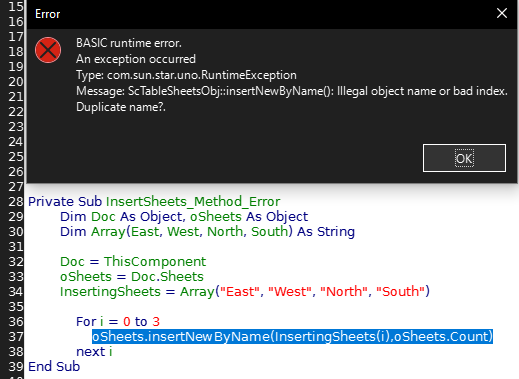Click line number 37 in the gutter

[16, 337]
